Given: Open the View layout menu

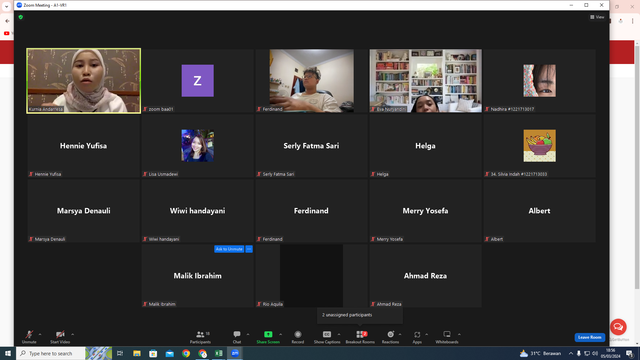Looking at the screenshot, I should (x=597, y=17).
